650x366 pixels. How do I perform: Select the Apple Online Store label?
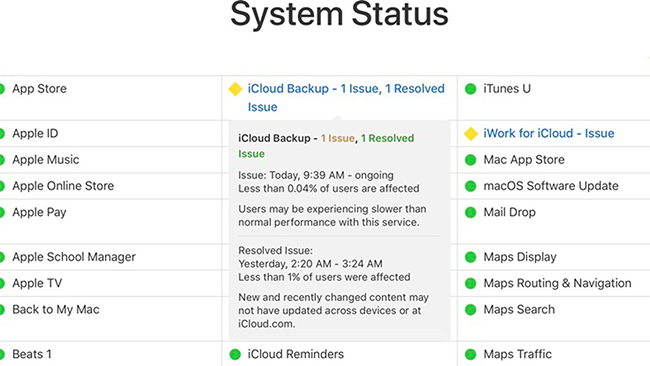coord(63,186)
